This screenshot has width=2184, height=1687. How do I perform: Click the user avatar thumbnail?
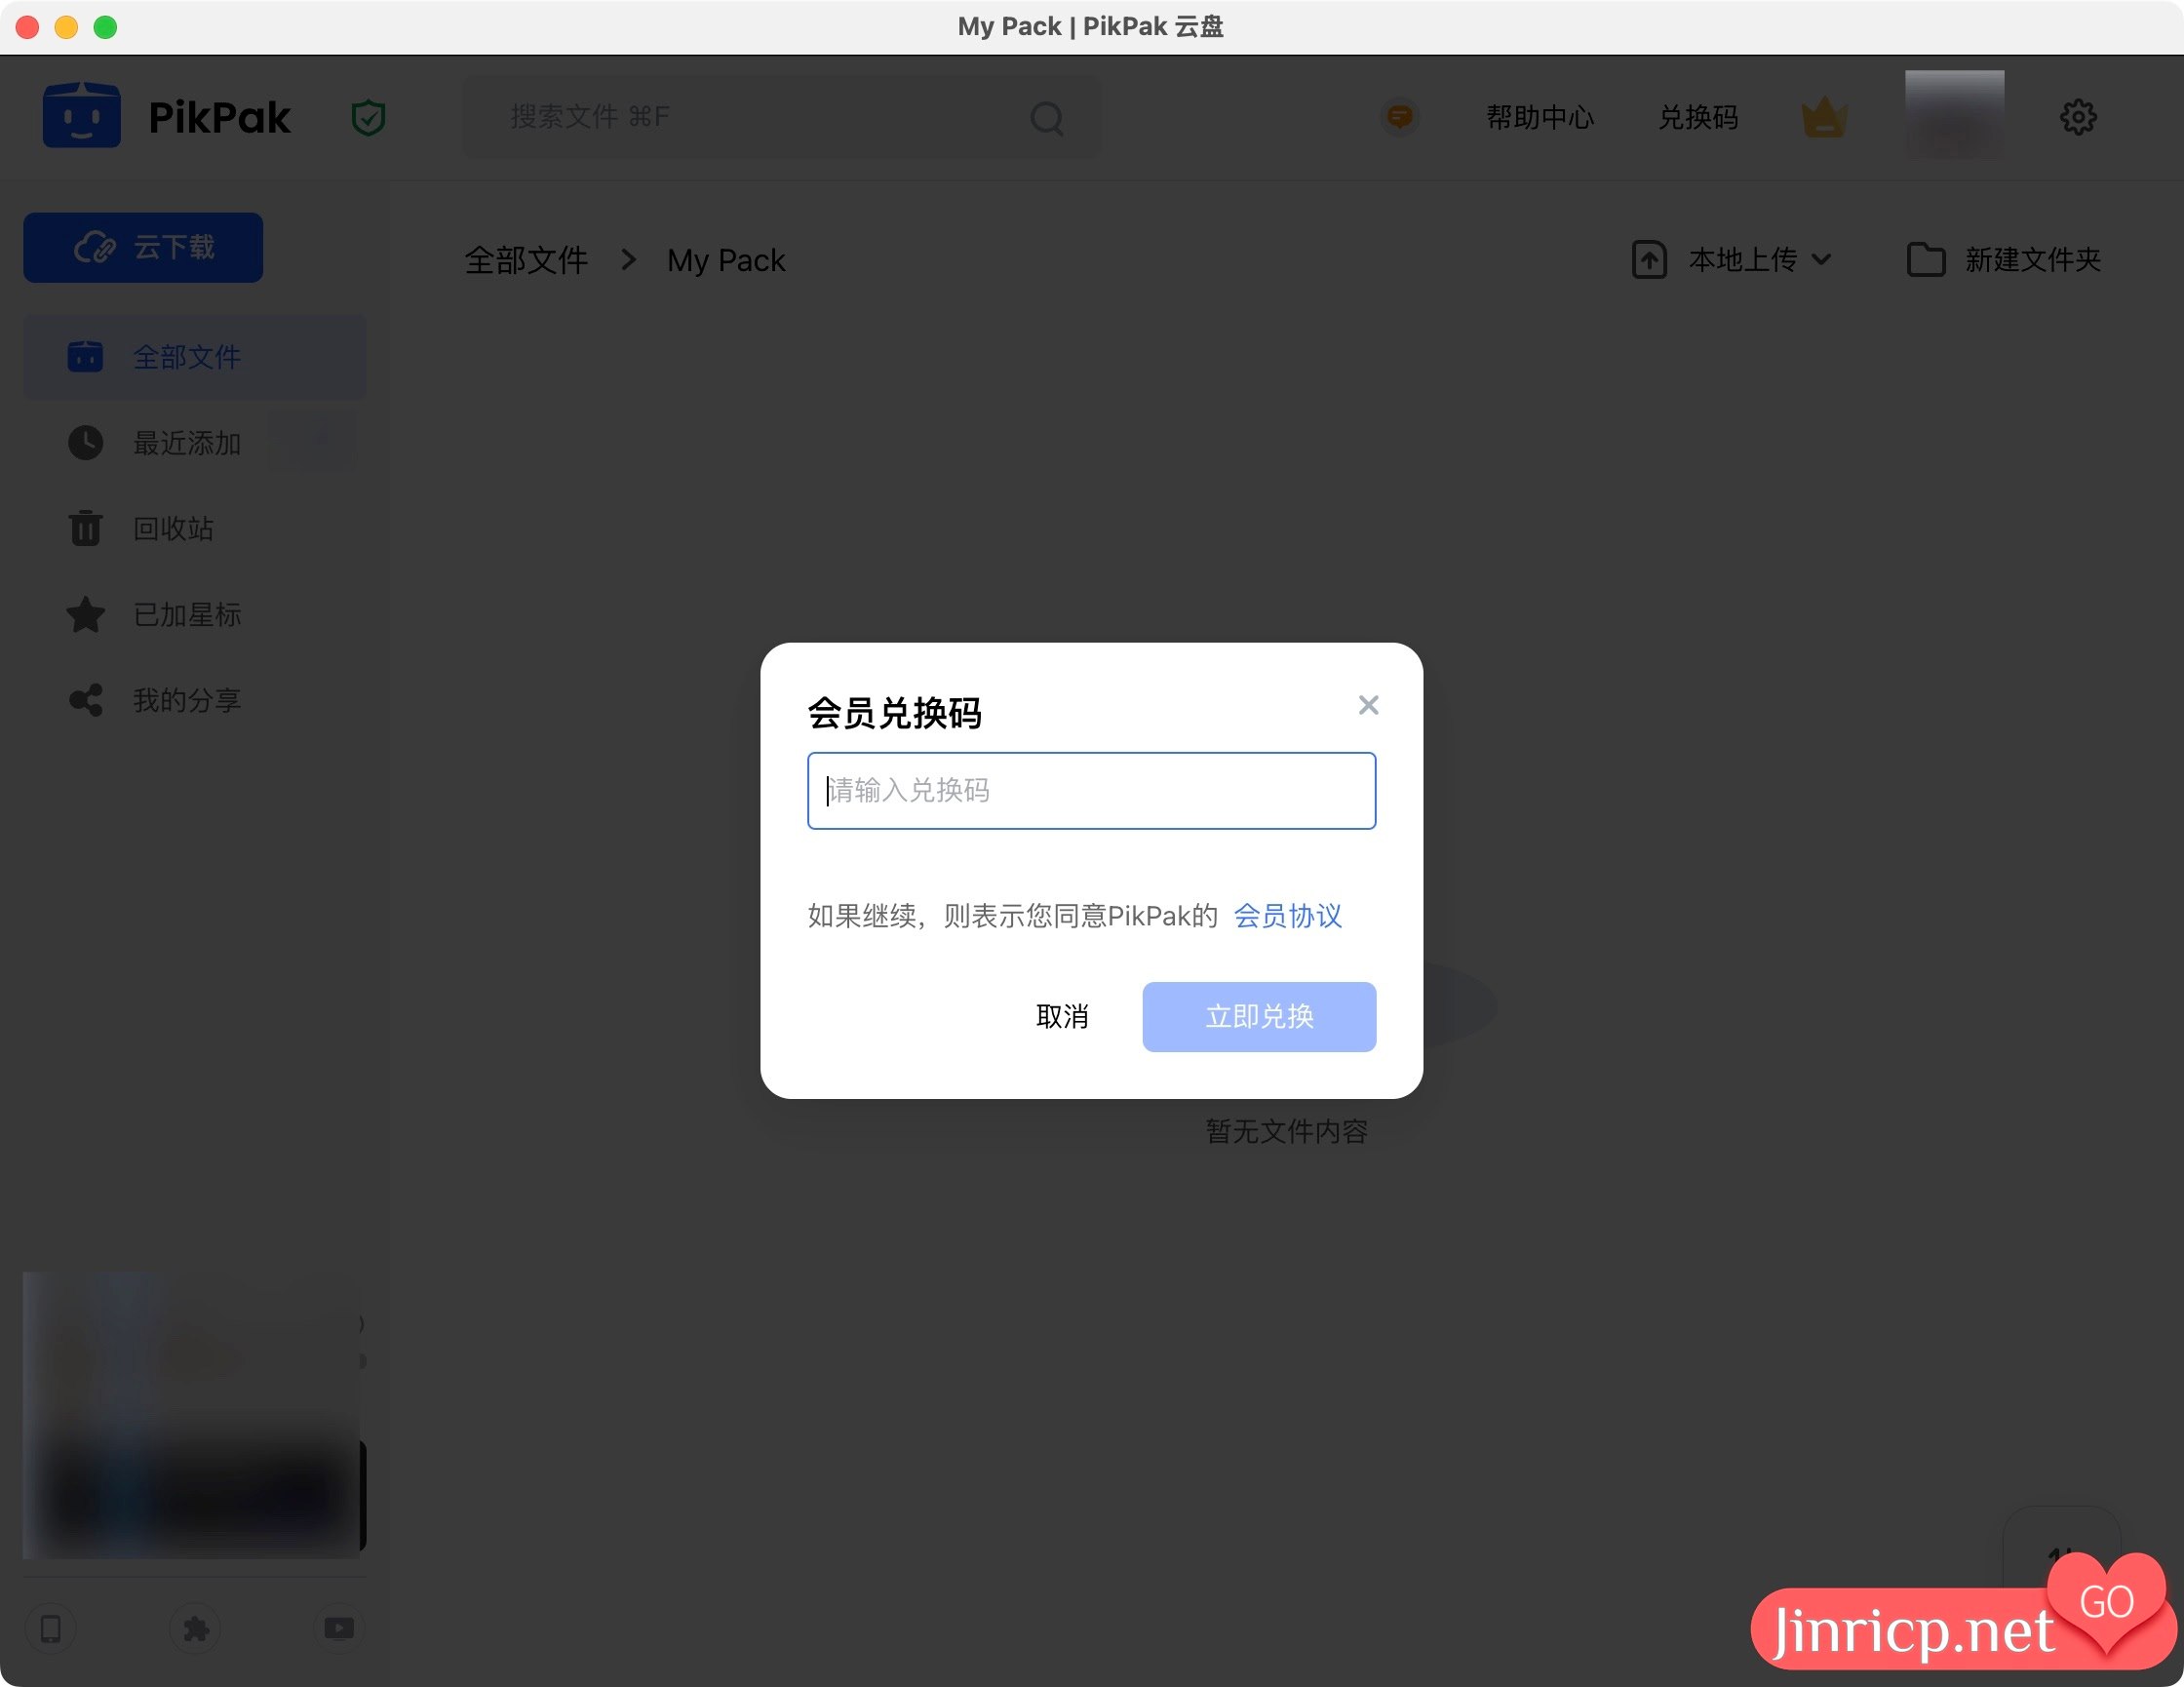pyautogui.click(x=1954, y=115)
